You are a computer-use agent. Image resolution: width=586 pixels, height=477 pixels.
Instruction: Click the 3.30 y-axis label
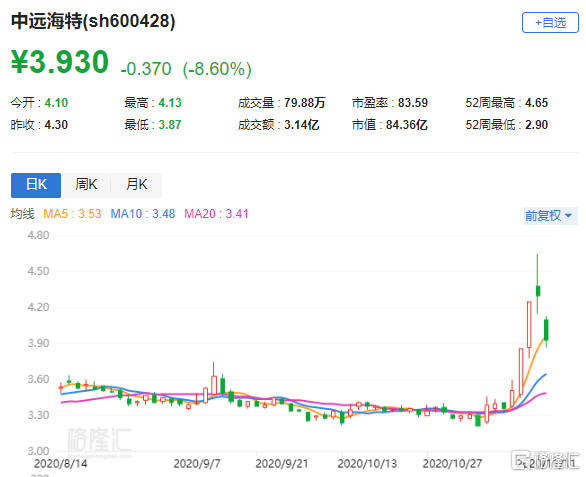(x=38, y=415)
